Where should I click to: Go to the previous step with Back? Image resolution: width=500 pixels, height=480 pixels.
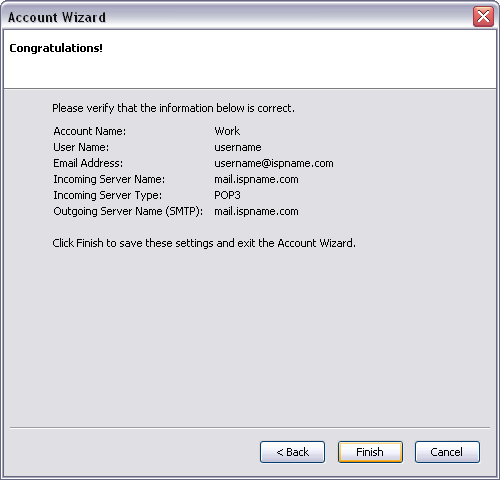click(292, 452)
